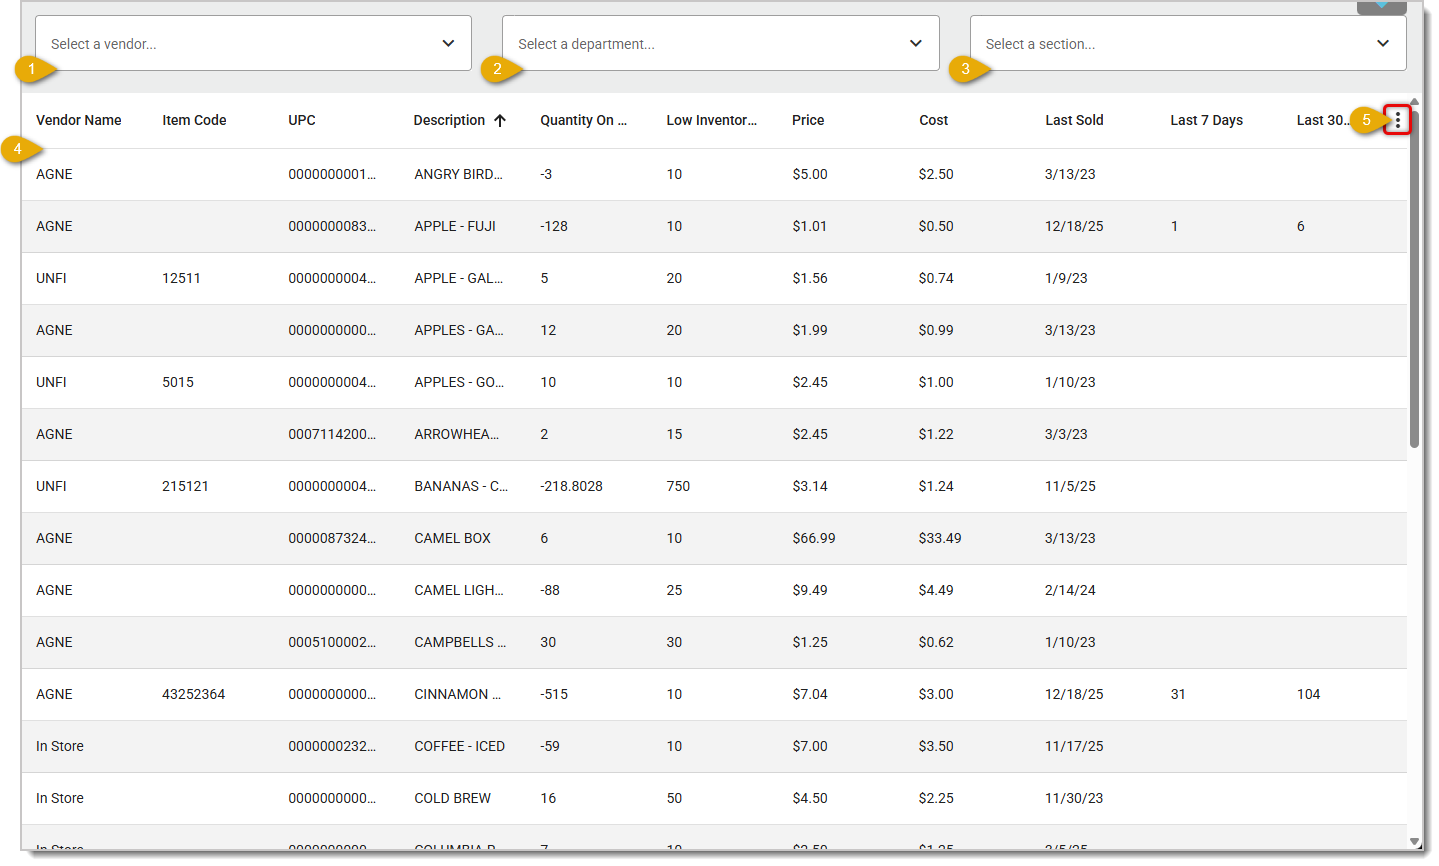1439x866 pixels.
Task: Select the COLD BREW description cell
Action: pos(452,798)
